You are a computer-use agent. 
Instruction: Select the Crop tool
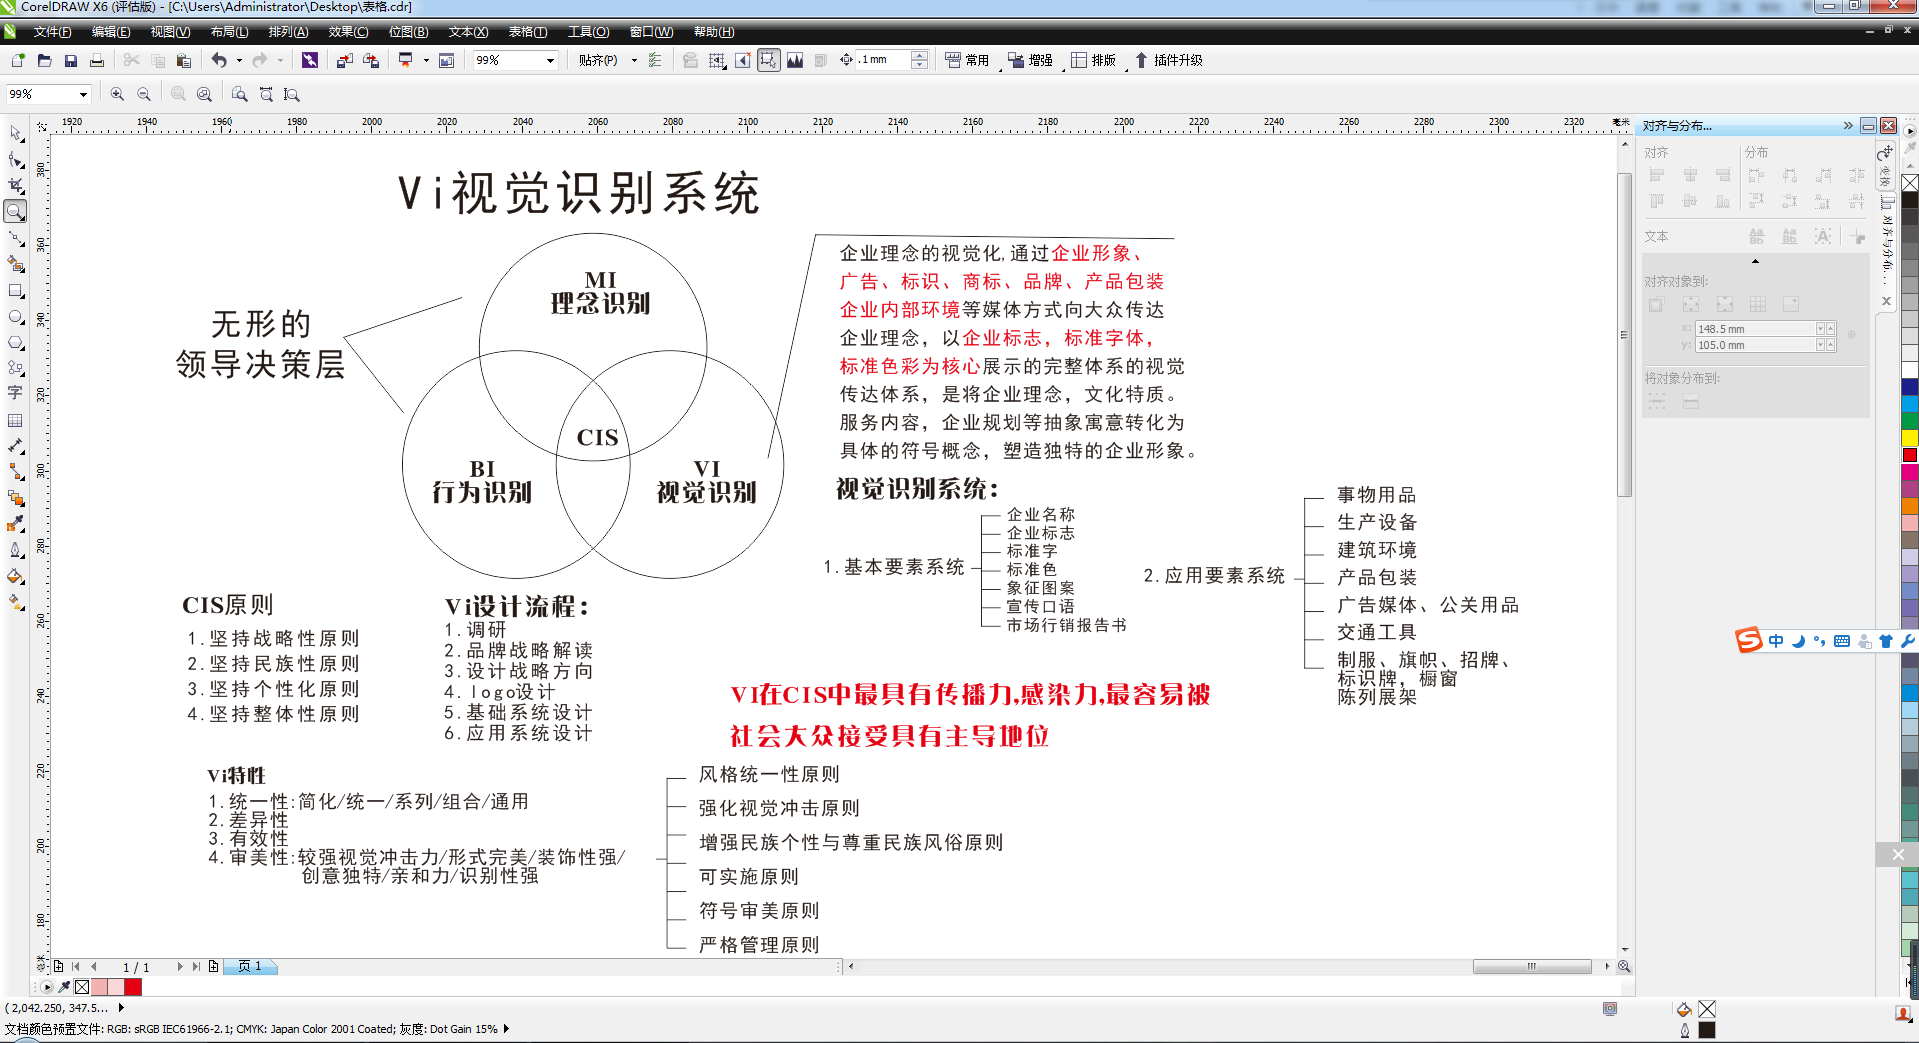[x=15, y=185]
